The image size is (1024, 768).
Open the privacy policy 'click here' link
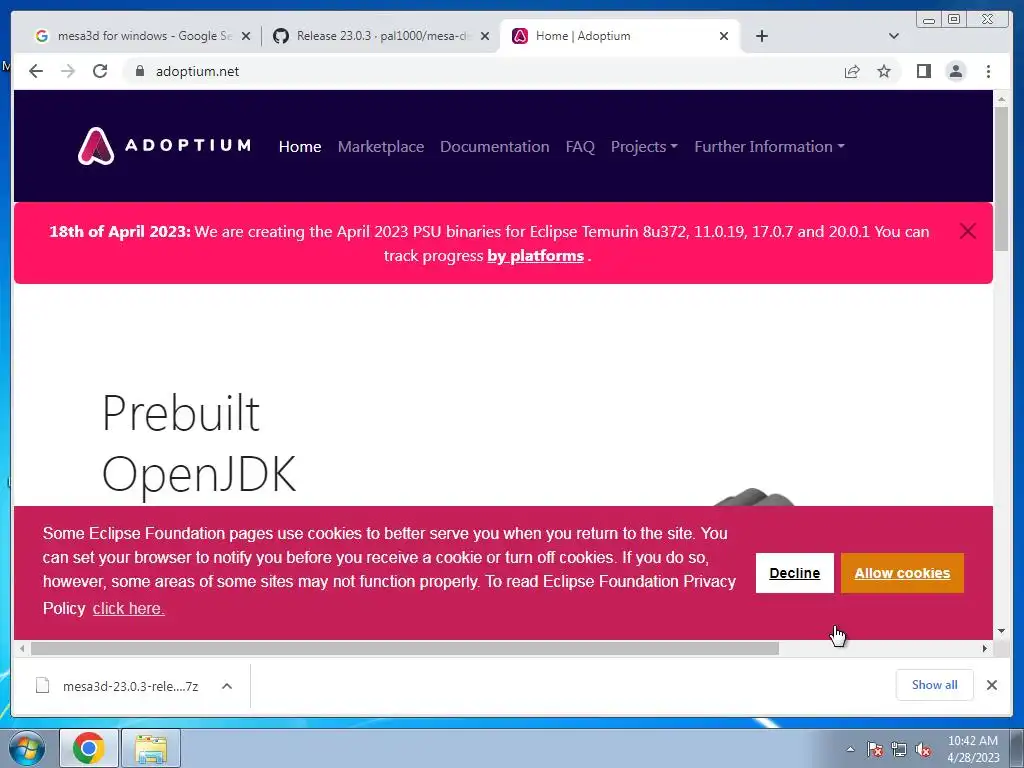(x=129, y=609)
